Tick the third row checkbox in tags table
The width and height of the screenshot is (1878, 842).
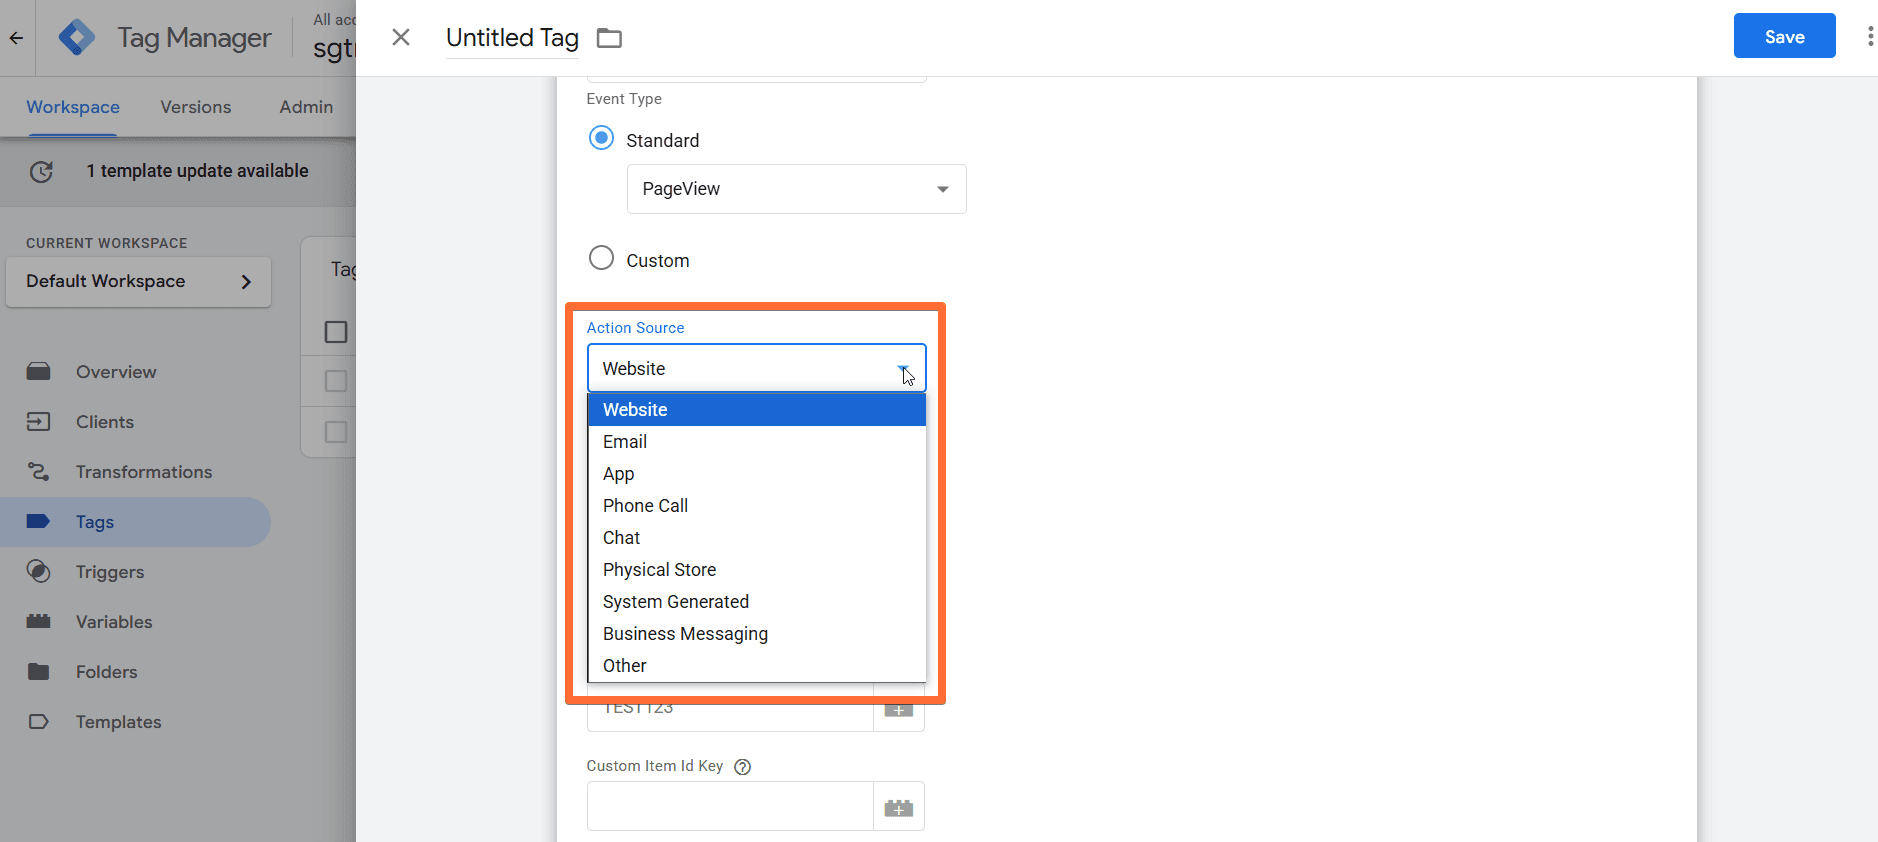click(336, 432)
